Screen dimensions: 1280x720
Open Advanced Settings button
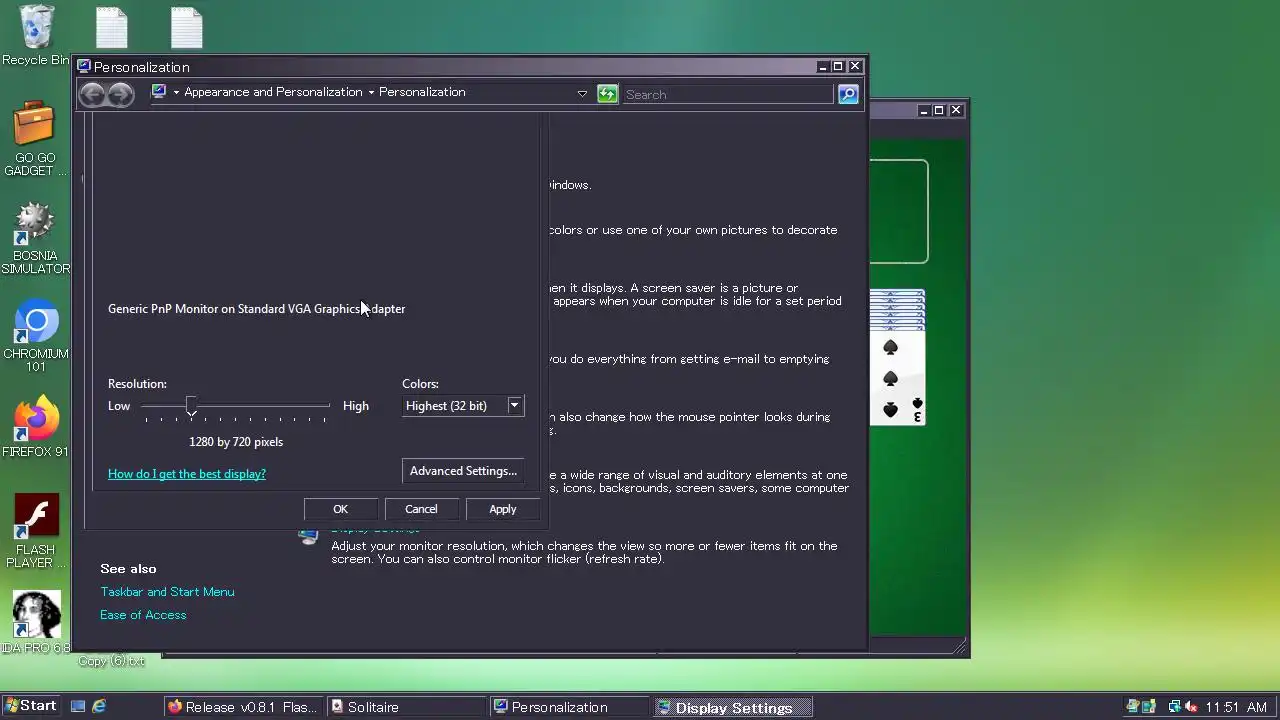[x=463, y=471]
